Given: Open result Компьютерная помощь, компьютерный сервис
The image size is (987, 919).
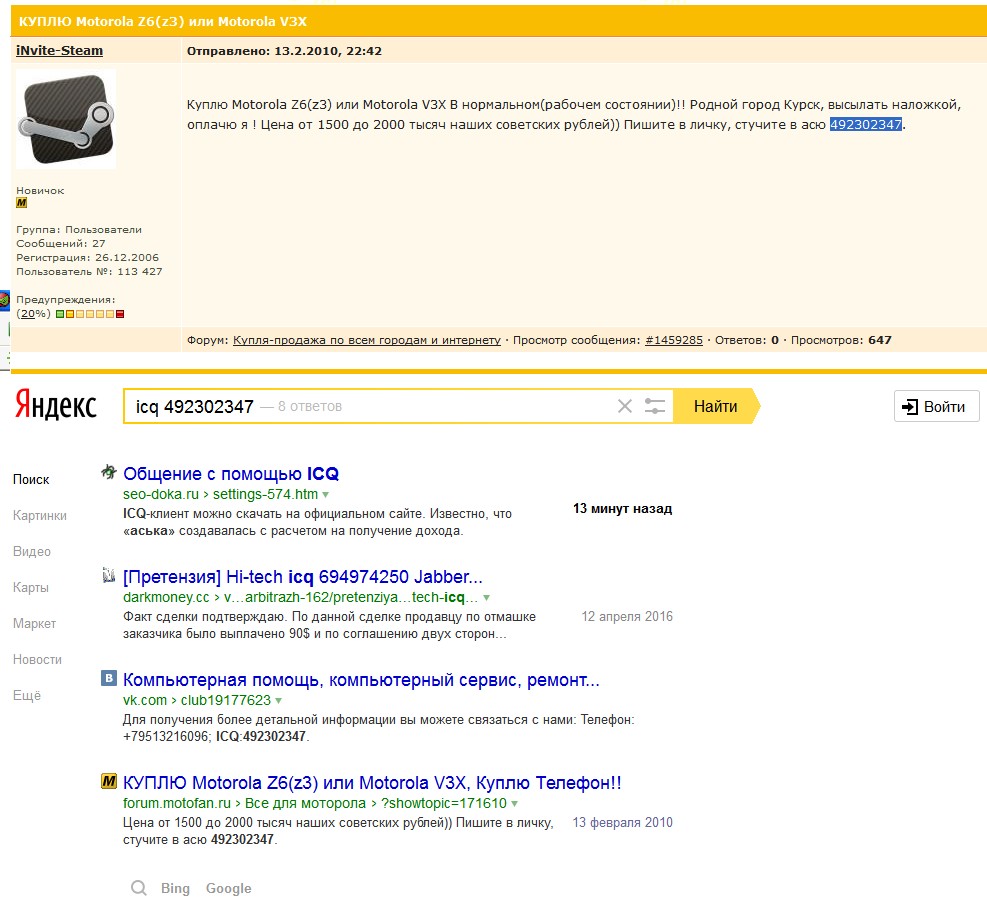Looking at the screenshot, I should [361, 680].
